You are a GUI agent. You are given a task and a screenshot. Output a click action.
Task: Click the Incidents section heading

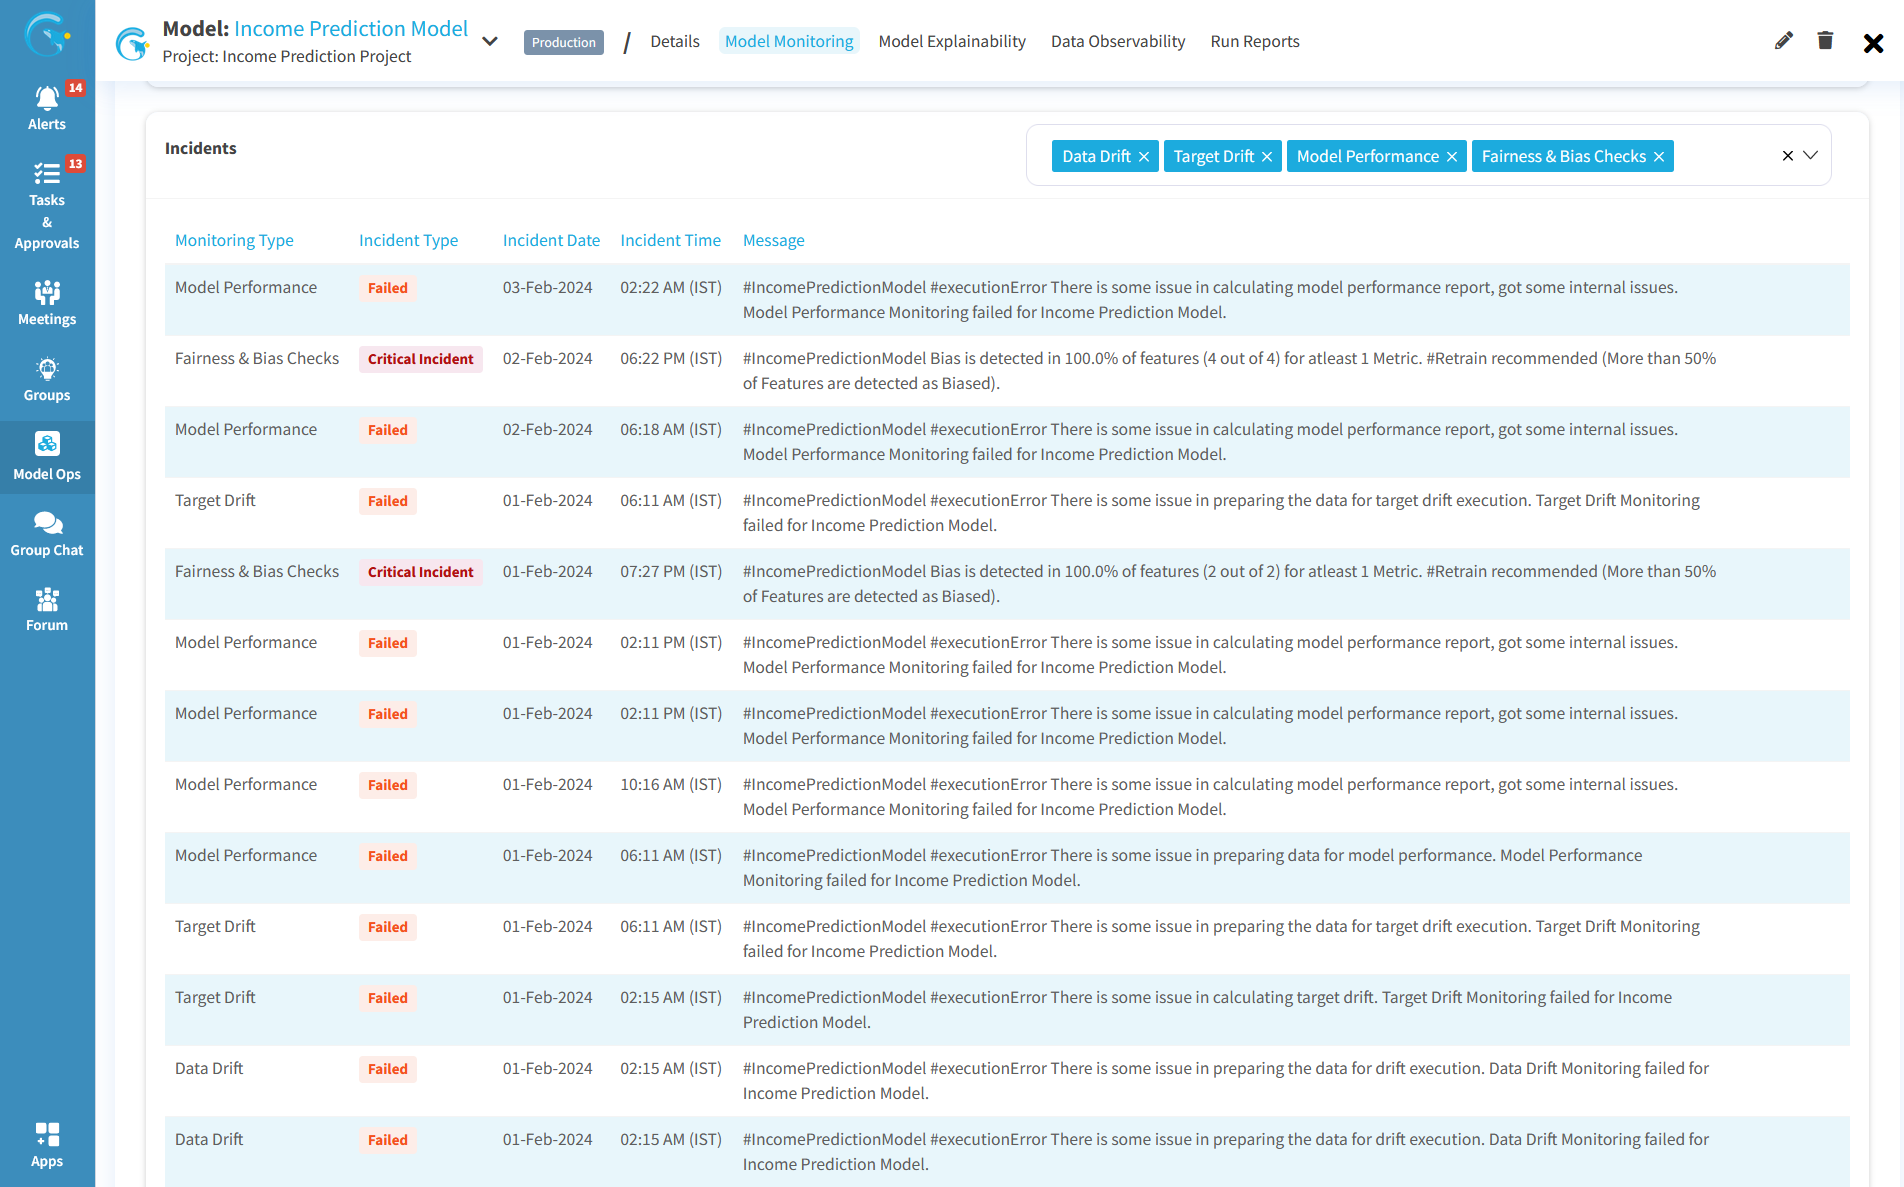pos(201,148)
